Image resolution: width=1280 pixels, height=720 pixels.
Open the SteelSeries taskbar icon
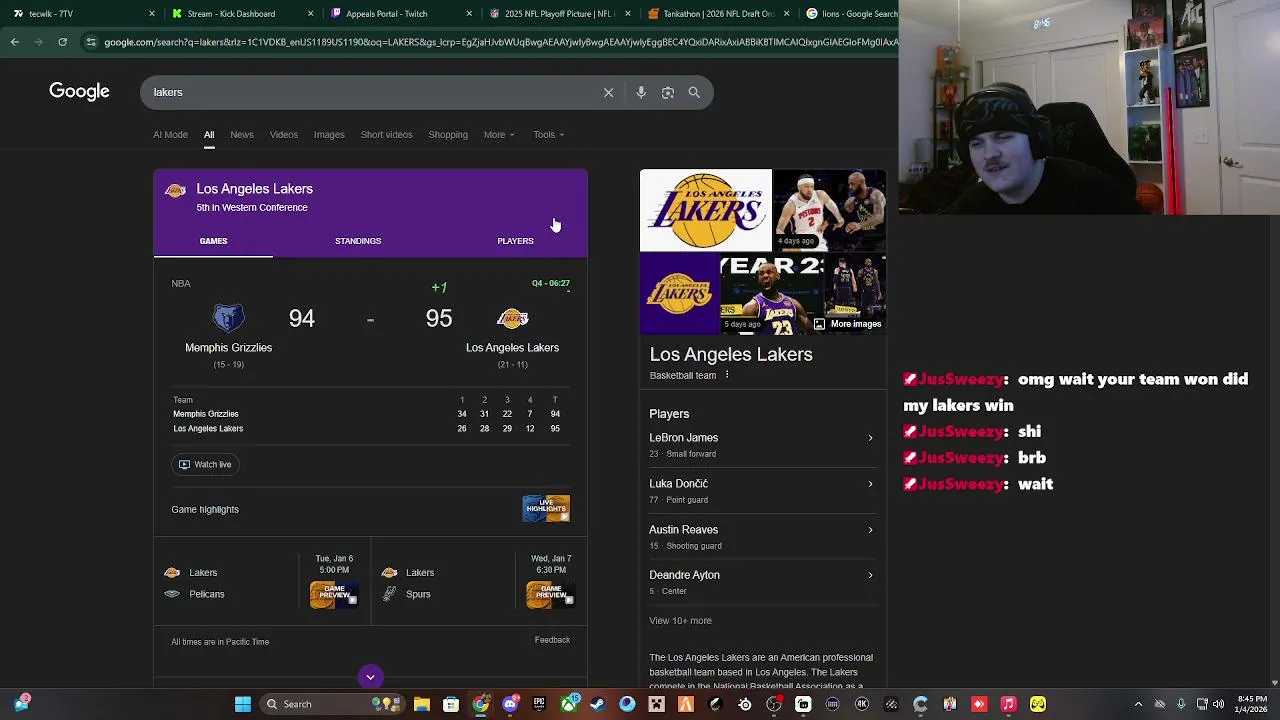[744, 704]
